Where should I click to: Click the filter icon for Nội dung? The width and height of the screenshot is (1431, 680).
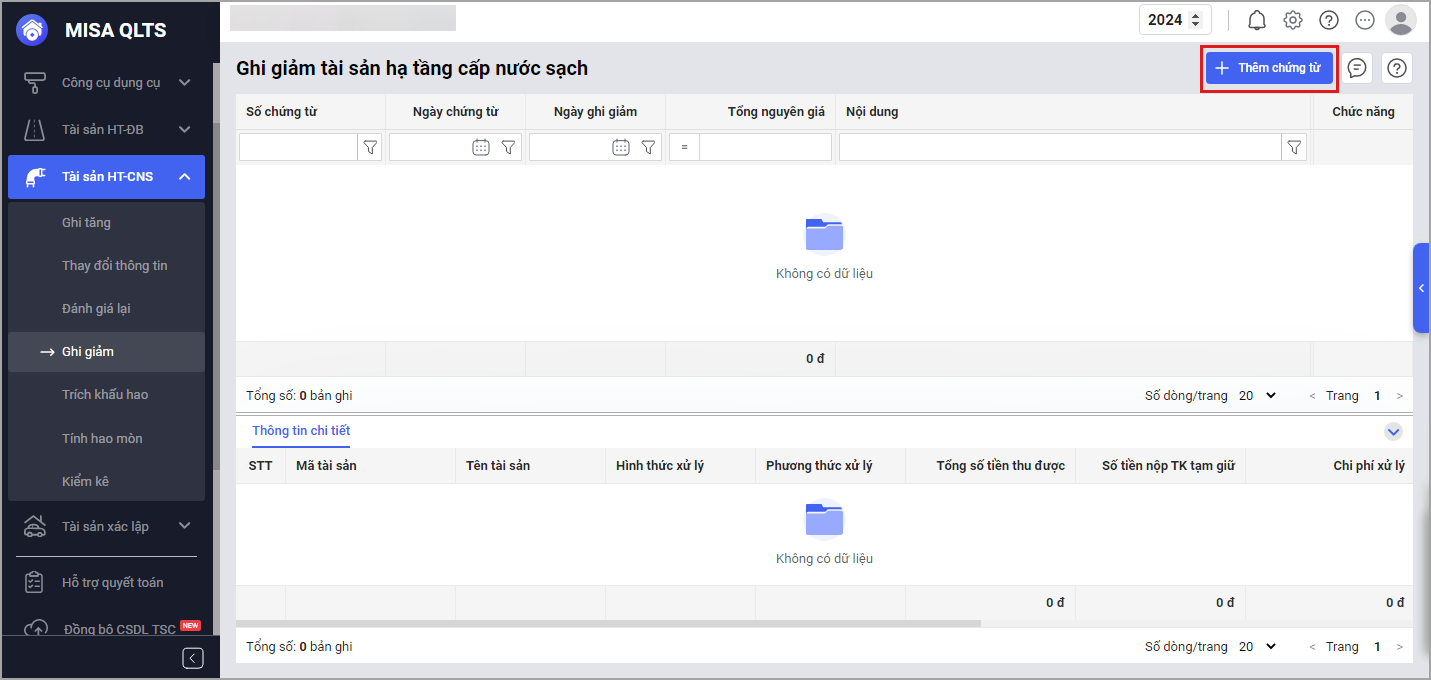pos(1295,148)
